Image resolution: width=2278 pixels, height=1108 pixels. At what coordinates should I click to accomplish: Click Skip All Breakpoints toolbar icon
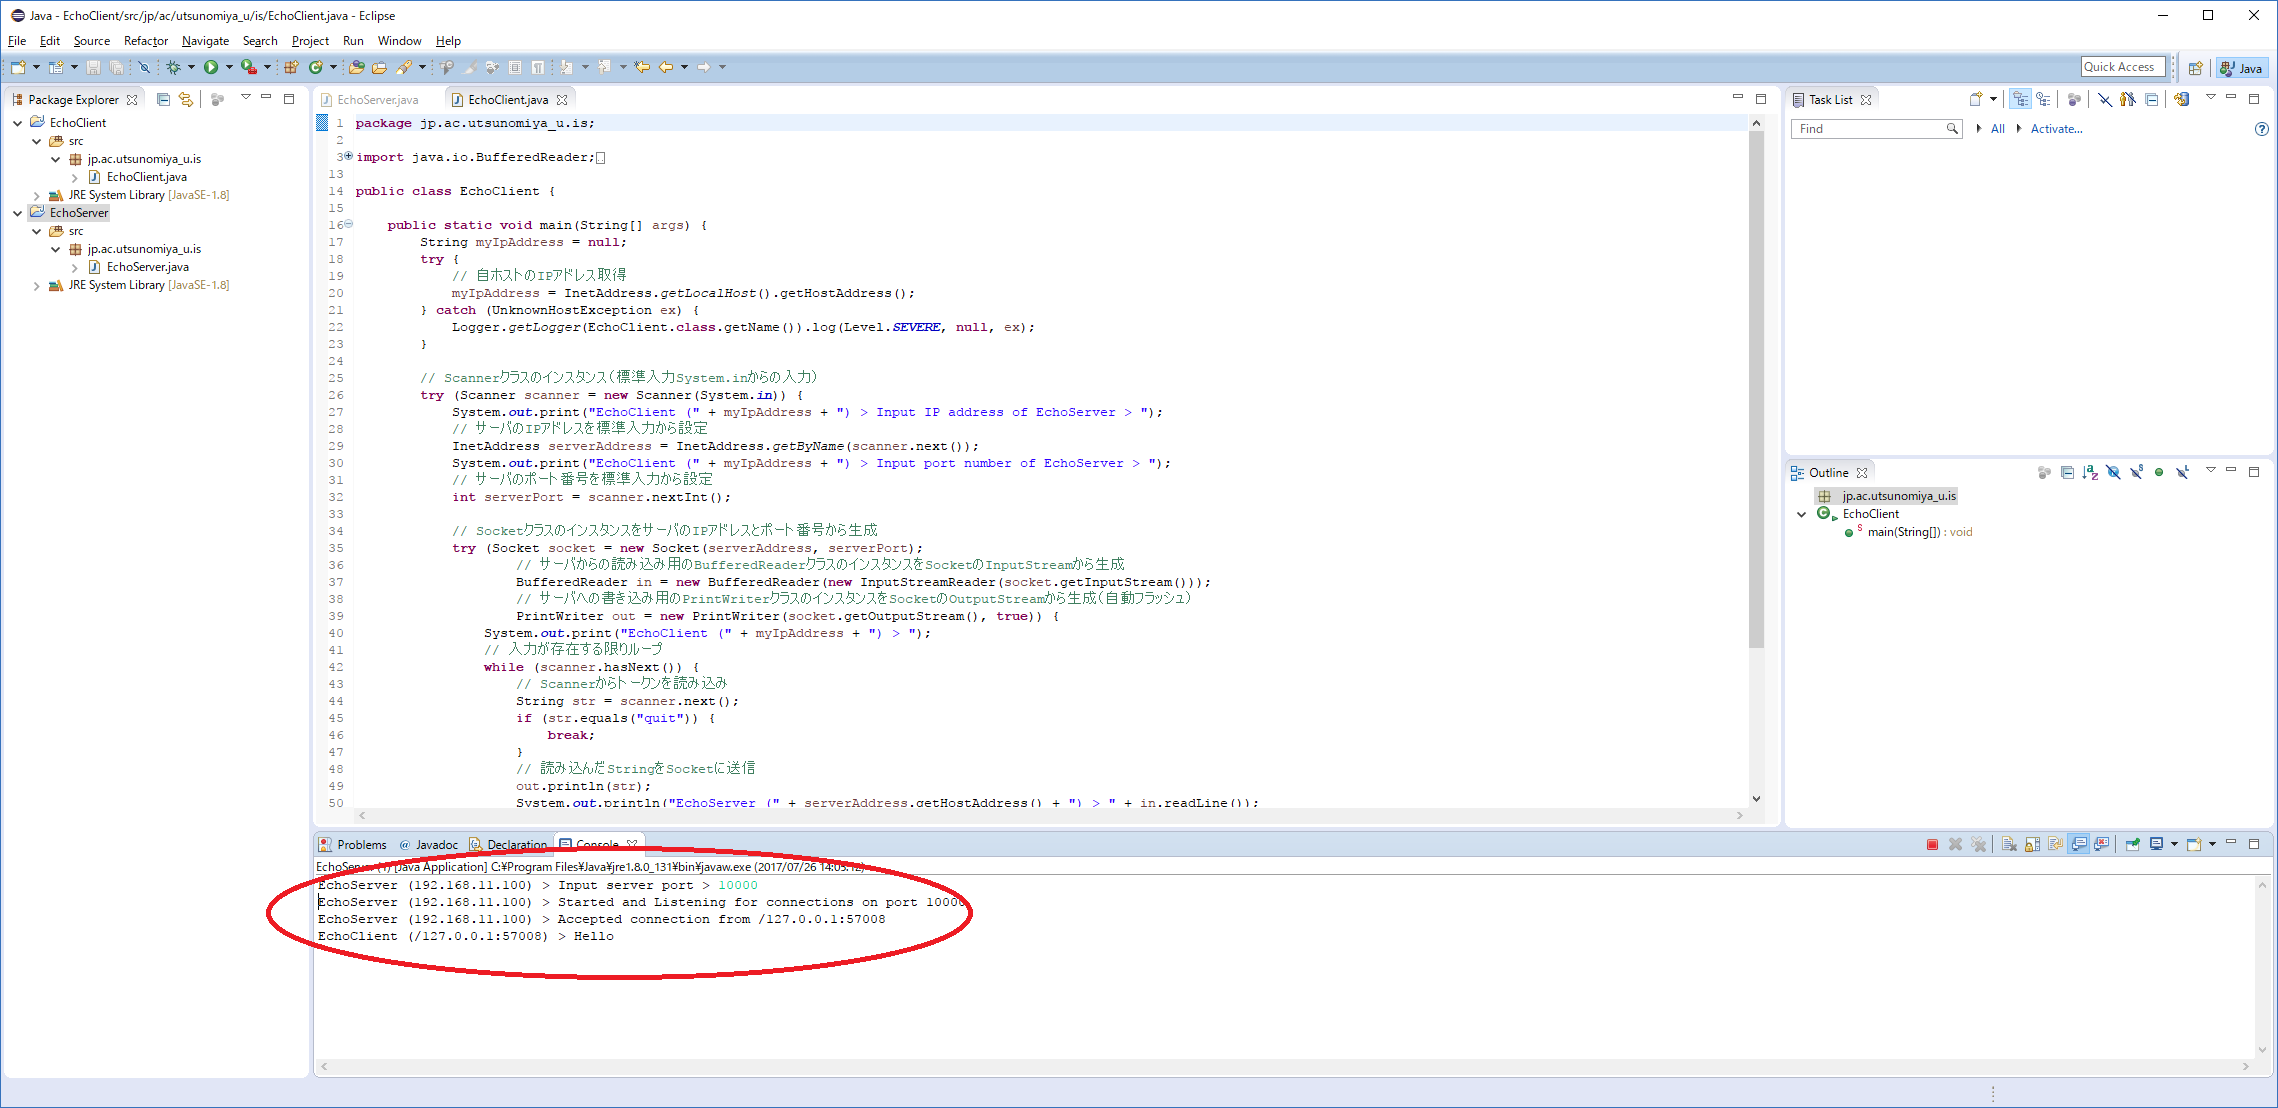click(x=144, y=67)
